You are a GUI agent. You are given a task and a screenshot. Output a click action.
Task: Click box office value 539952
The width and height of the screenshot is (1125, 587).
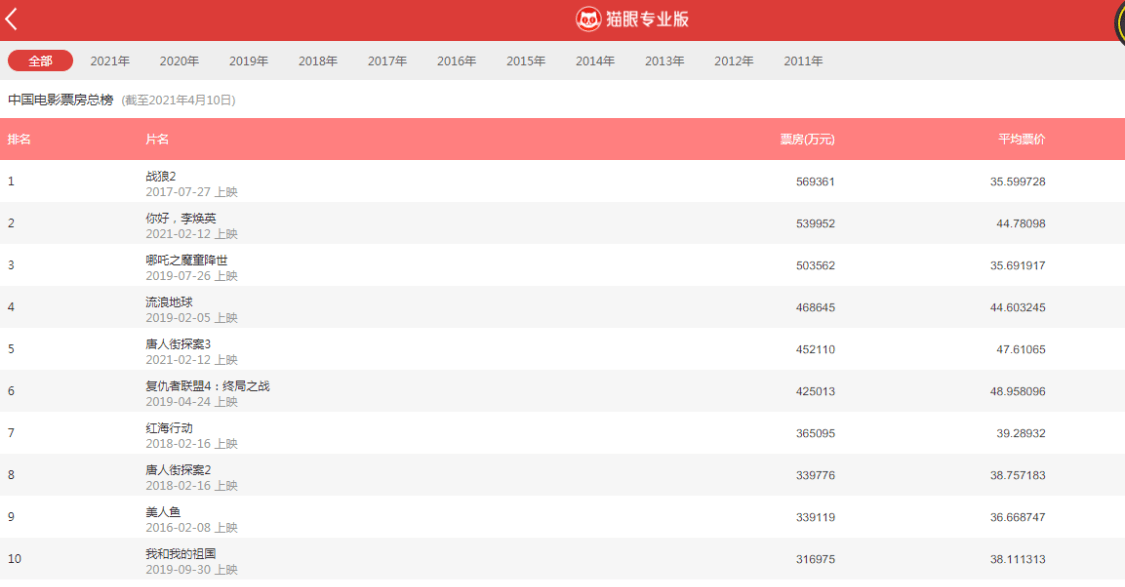(x=815, y=224)
